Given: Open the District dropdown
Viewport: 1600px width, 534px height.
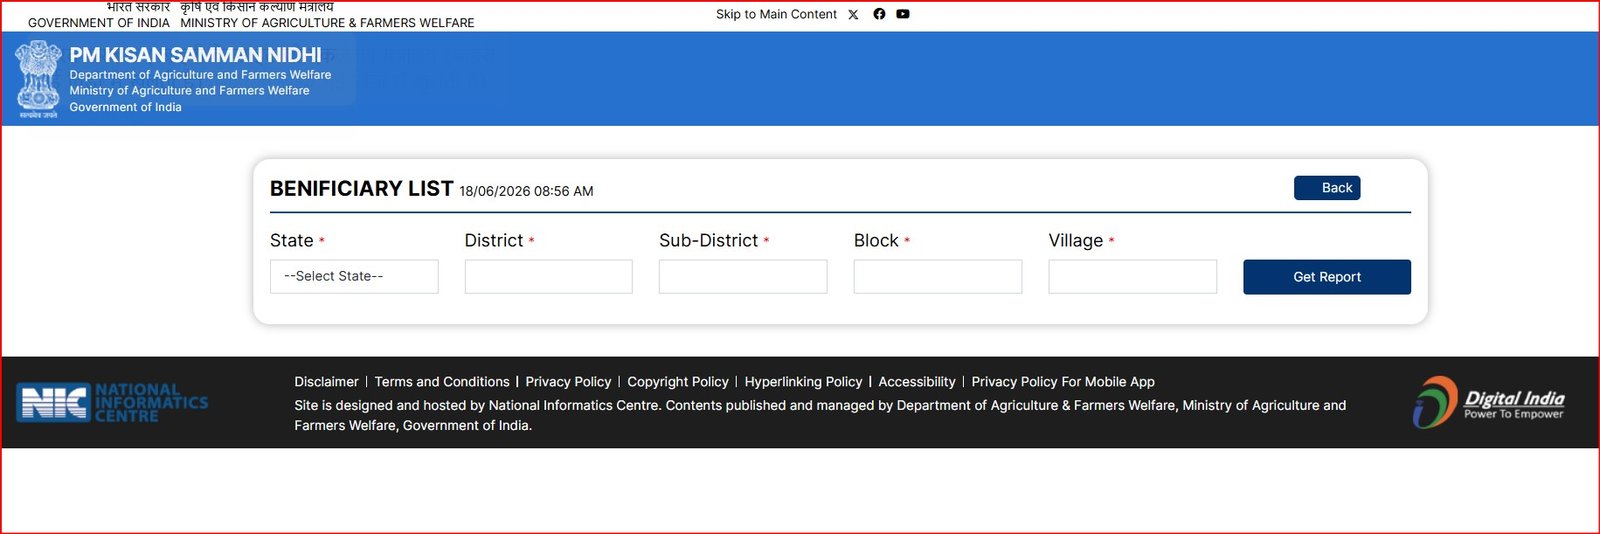Looking at the screenshot, I should tap(548, 277).
